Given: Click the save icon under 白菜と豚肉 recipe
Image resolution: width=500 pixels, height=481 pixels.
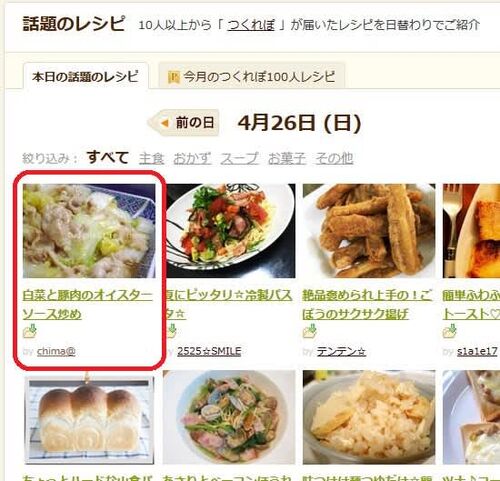Looking at the screenshot, I should 30,331.
